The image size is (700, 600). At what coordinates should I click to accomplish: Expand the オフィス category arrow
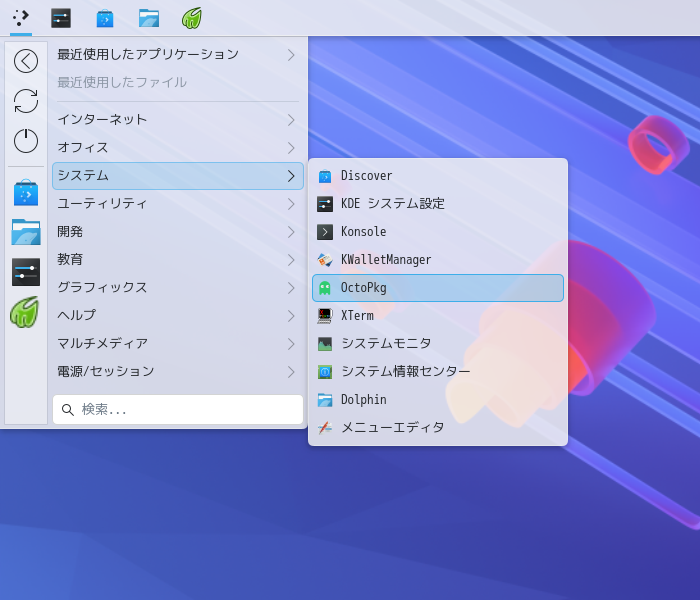pos(291,148)
